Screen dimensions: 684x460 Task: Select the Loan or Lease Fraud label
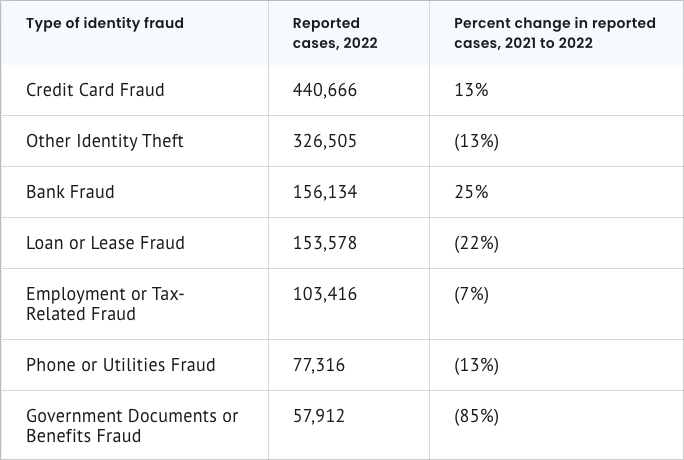coord(106,243)
